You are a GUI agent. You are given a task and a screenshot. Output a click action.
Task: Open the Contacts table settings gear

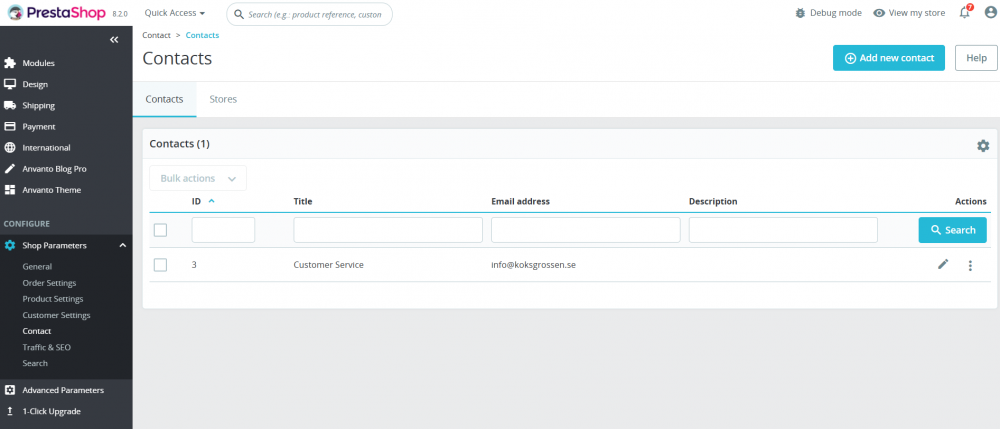[x=983, y=145]
